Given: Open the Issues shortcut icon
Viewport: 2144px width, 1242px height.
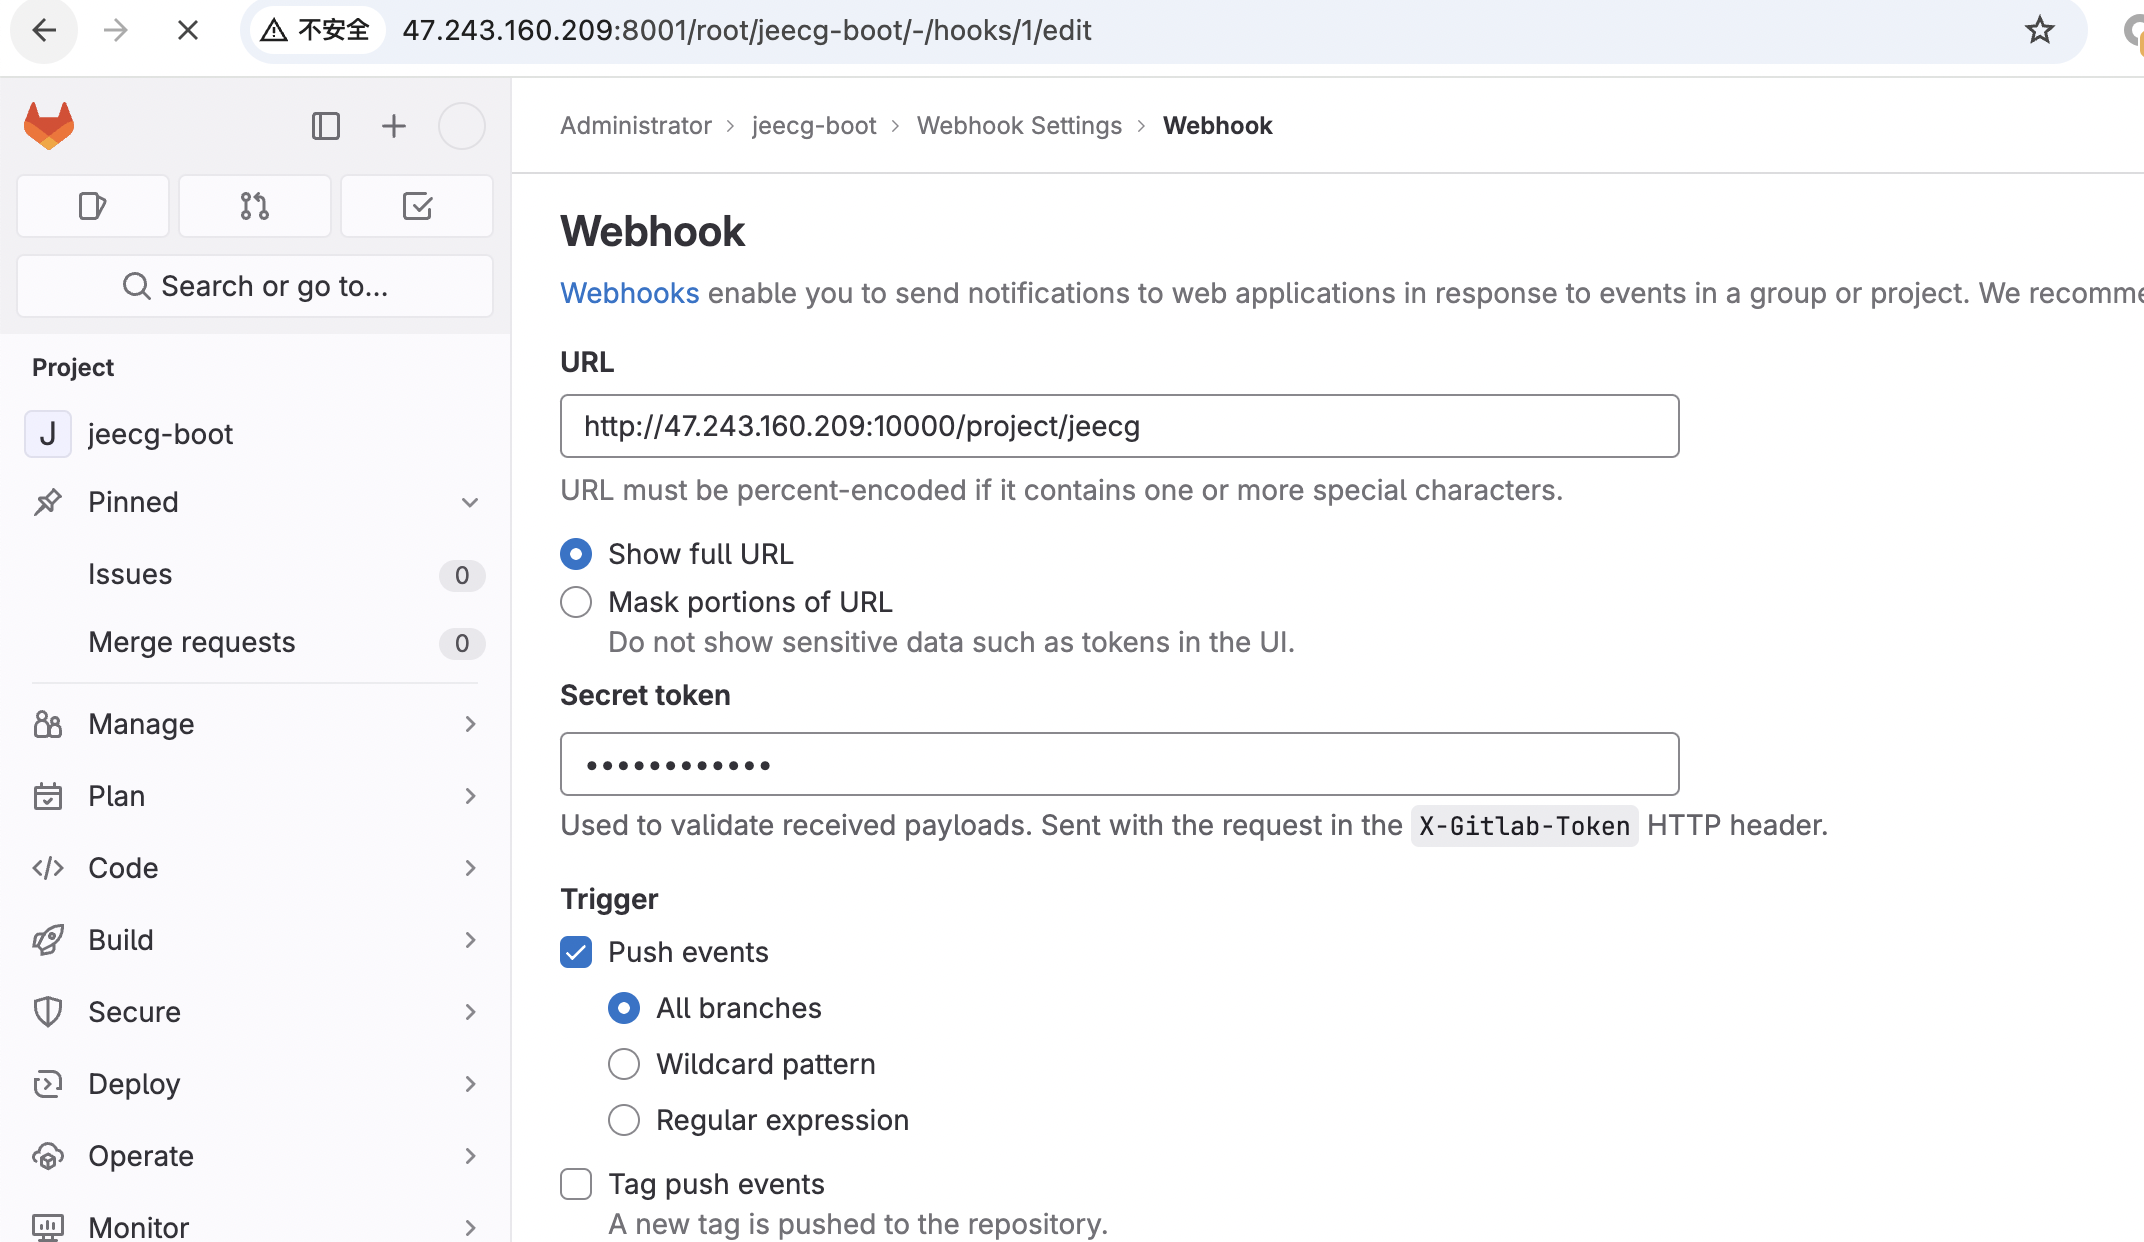Looking at the screenshot, I should coord(92,206).
